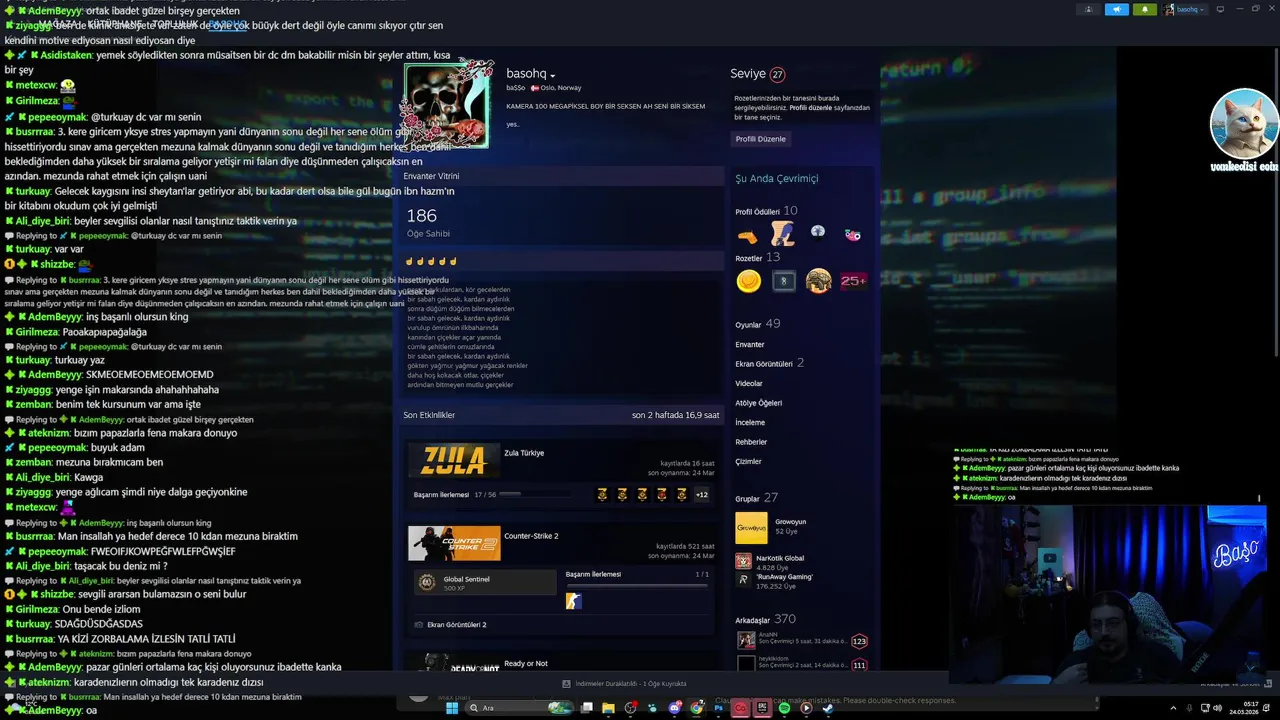Image resolution: width=1280 pixels, height=720 pixels.
Task: Open the Oyunlar 49 link
Action: click(757, 324)
